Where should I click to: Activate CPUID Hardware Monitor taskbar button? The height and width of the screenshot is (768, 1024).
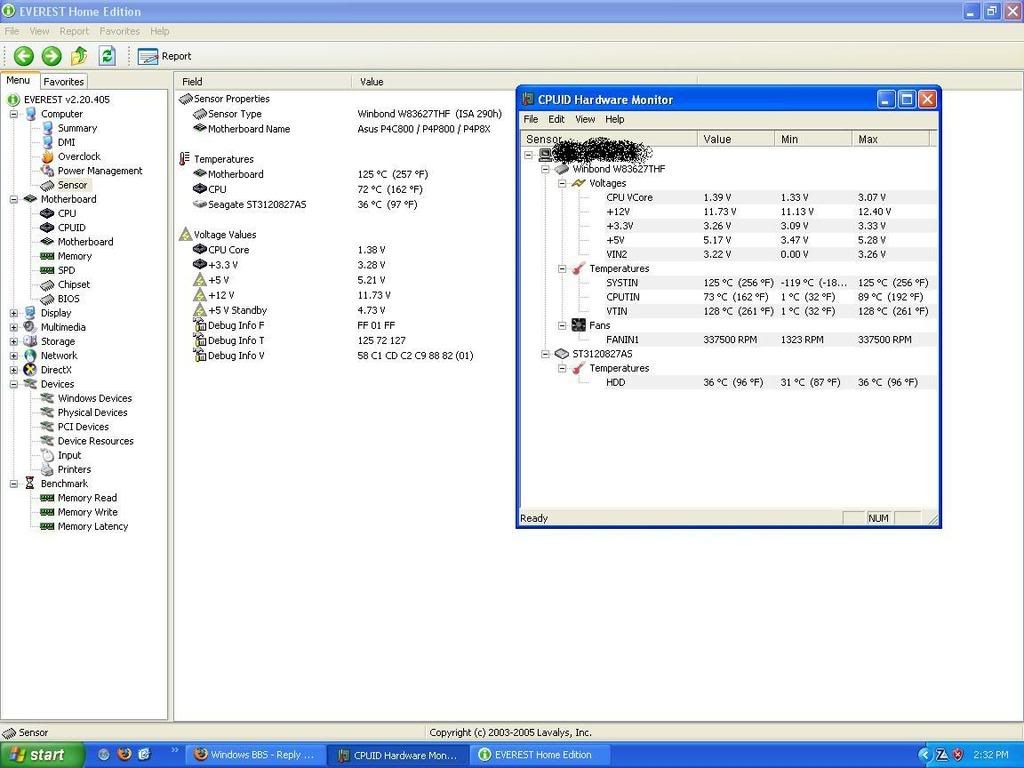398,755
